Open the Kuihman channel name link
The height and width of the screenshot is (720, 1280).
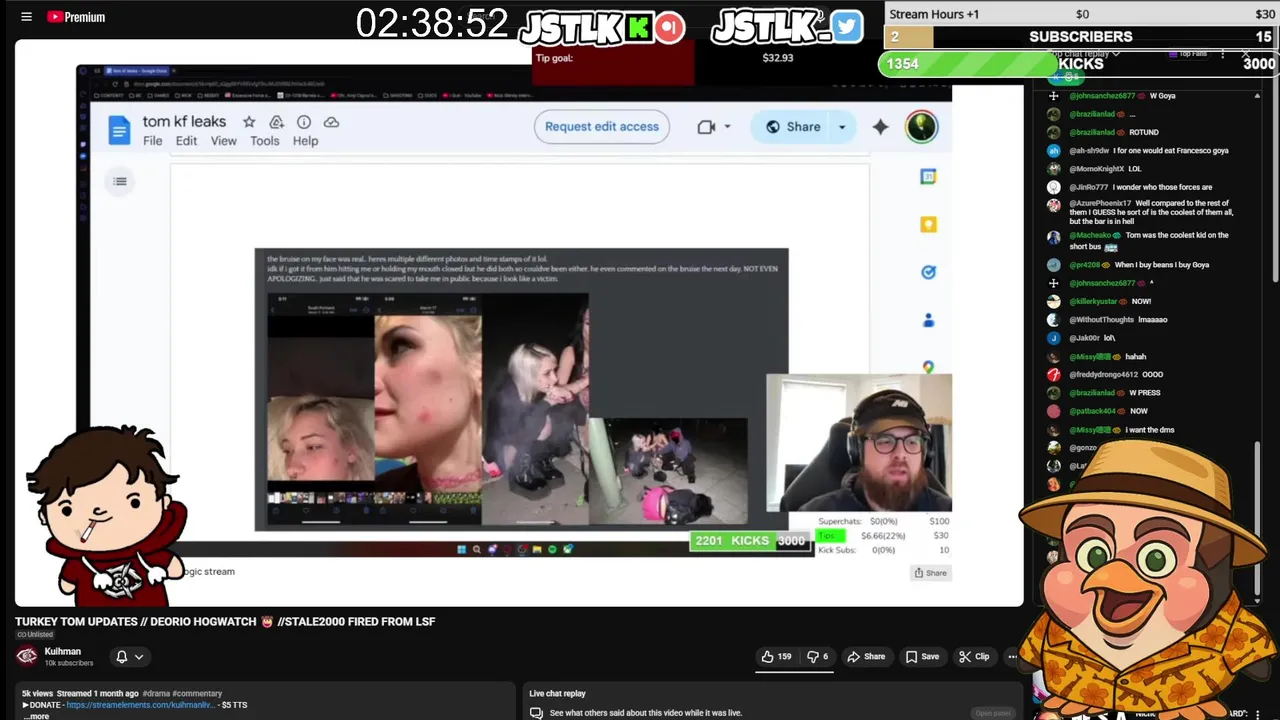click(63, 651)
